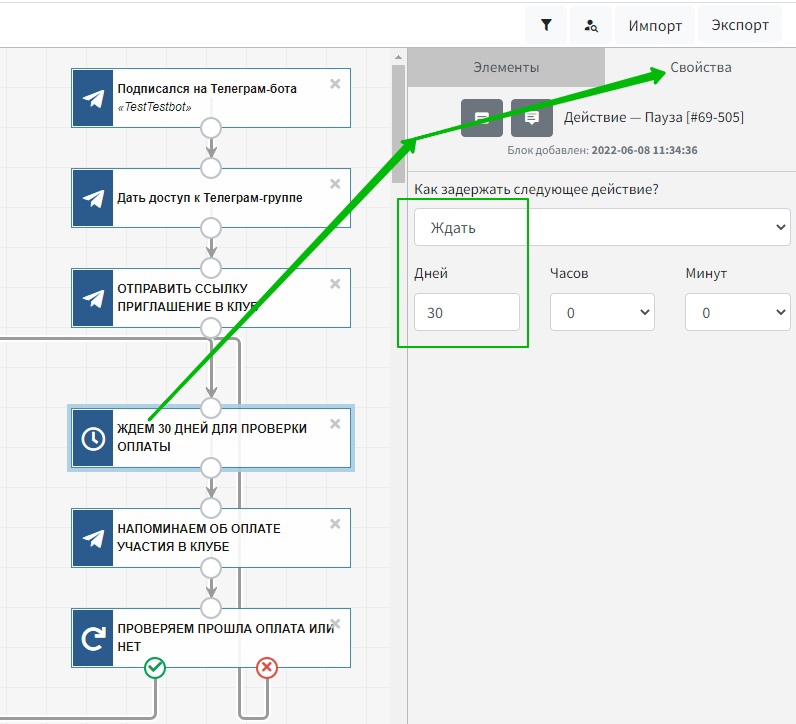Remove the Дать доступ к Телеграм-группе block
Screen dimensions: 796x724
click(335, 184)
